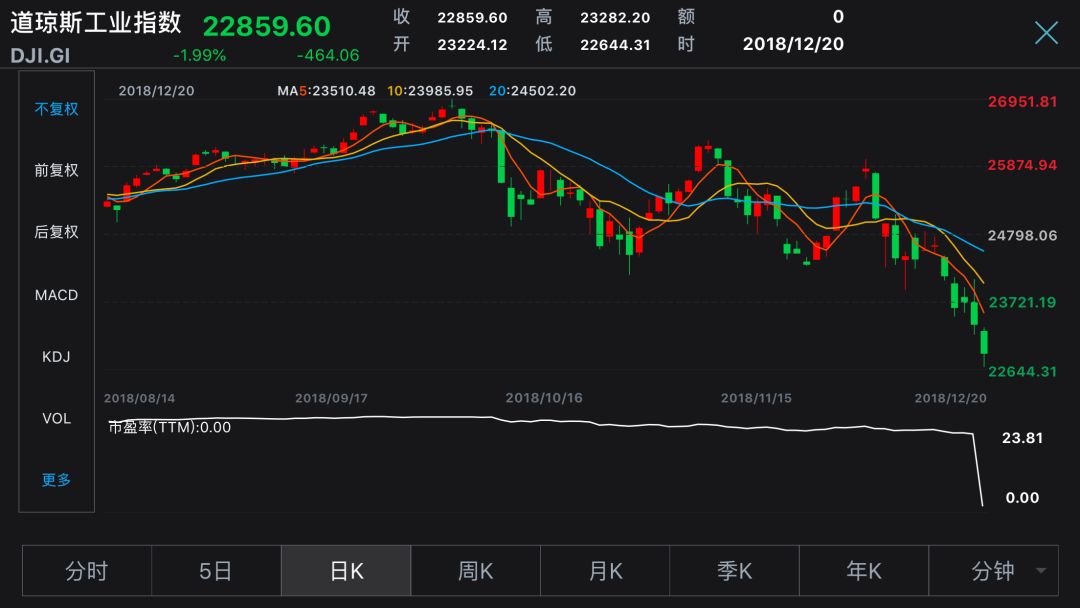Select 后复权 adjustment mode
The width and height of the screenshot is (1080, 608).
click(x=56, y=232)
